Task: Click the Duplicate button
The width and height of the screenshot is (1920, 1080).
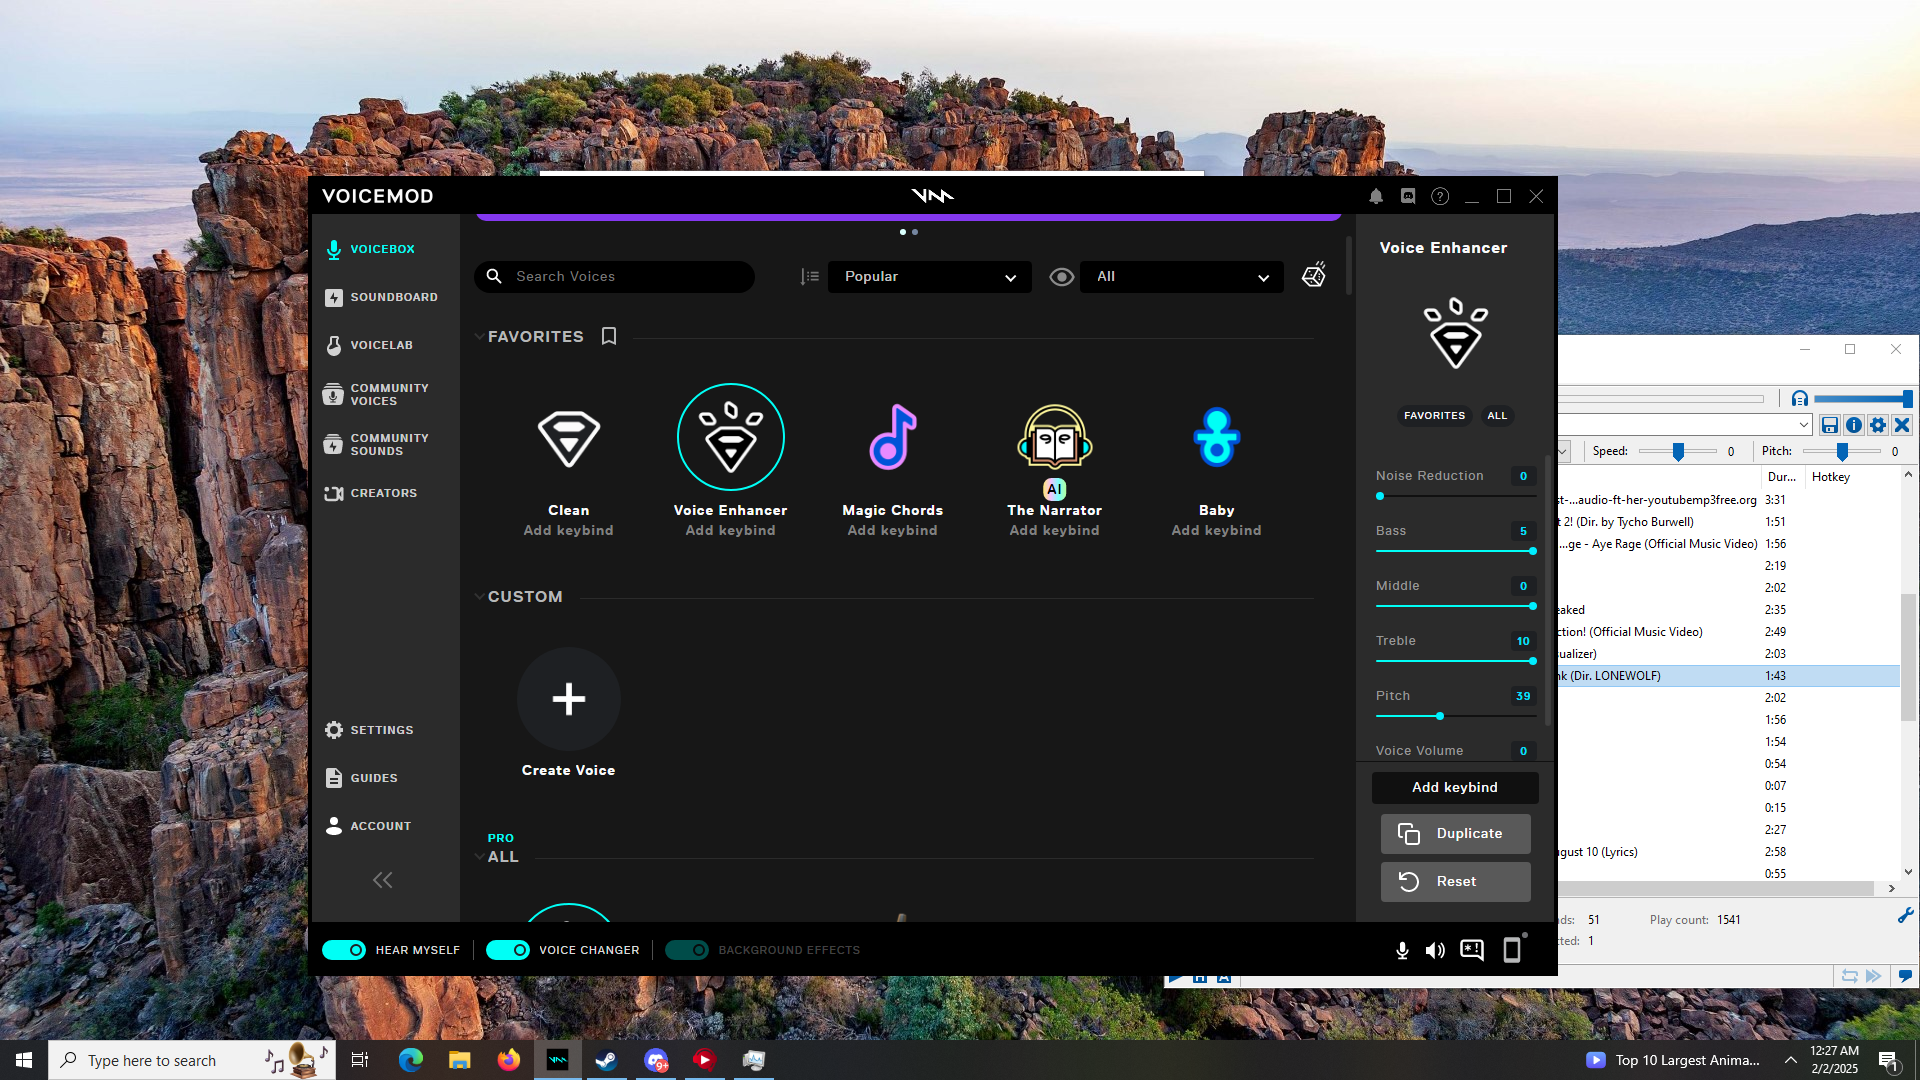Action: coord(1455,834)
